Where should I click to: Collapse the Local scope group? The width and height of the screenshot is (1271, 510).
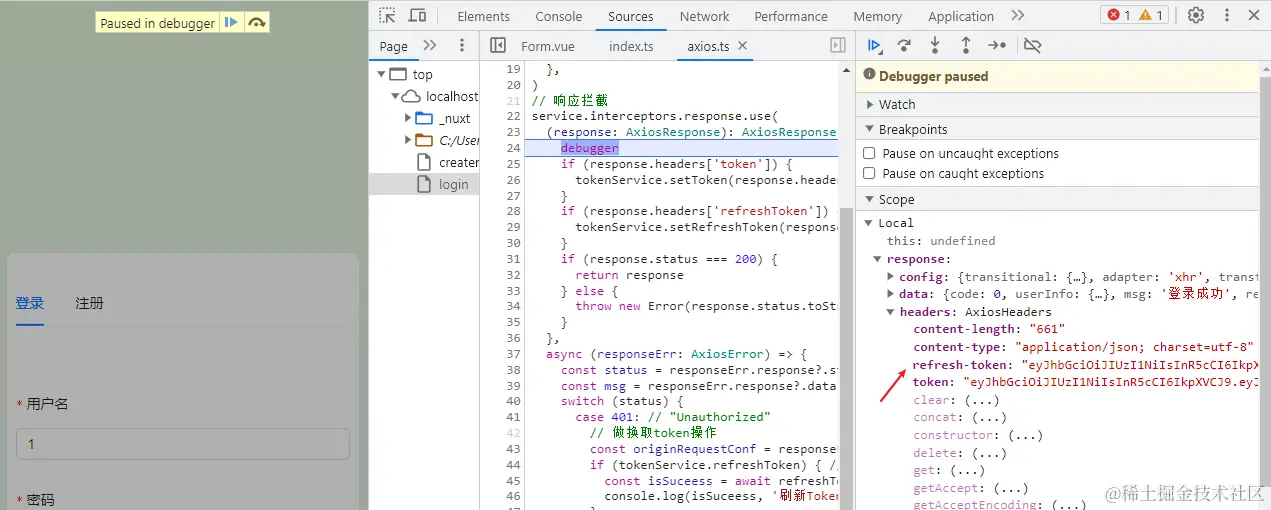pos(869,223)
